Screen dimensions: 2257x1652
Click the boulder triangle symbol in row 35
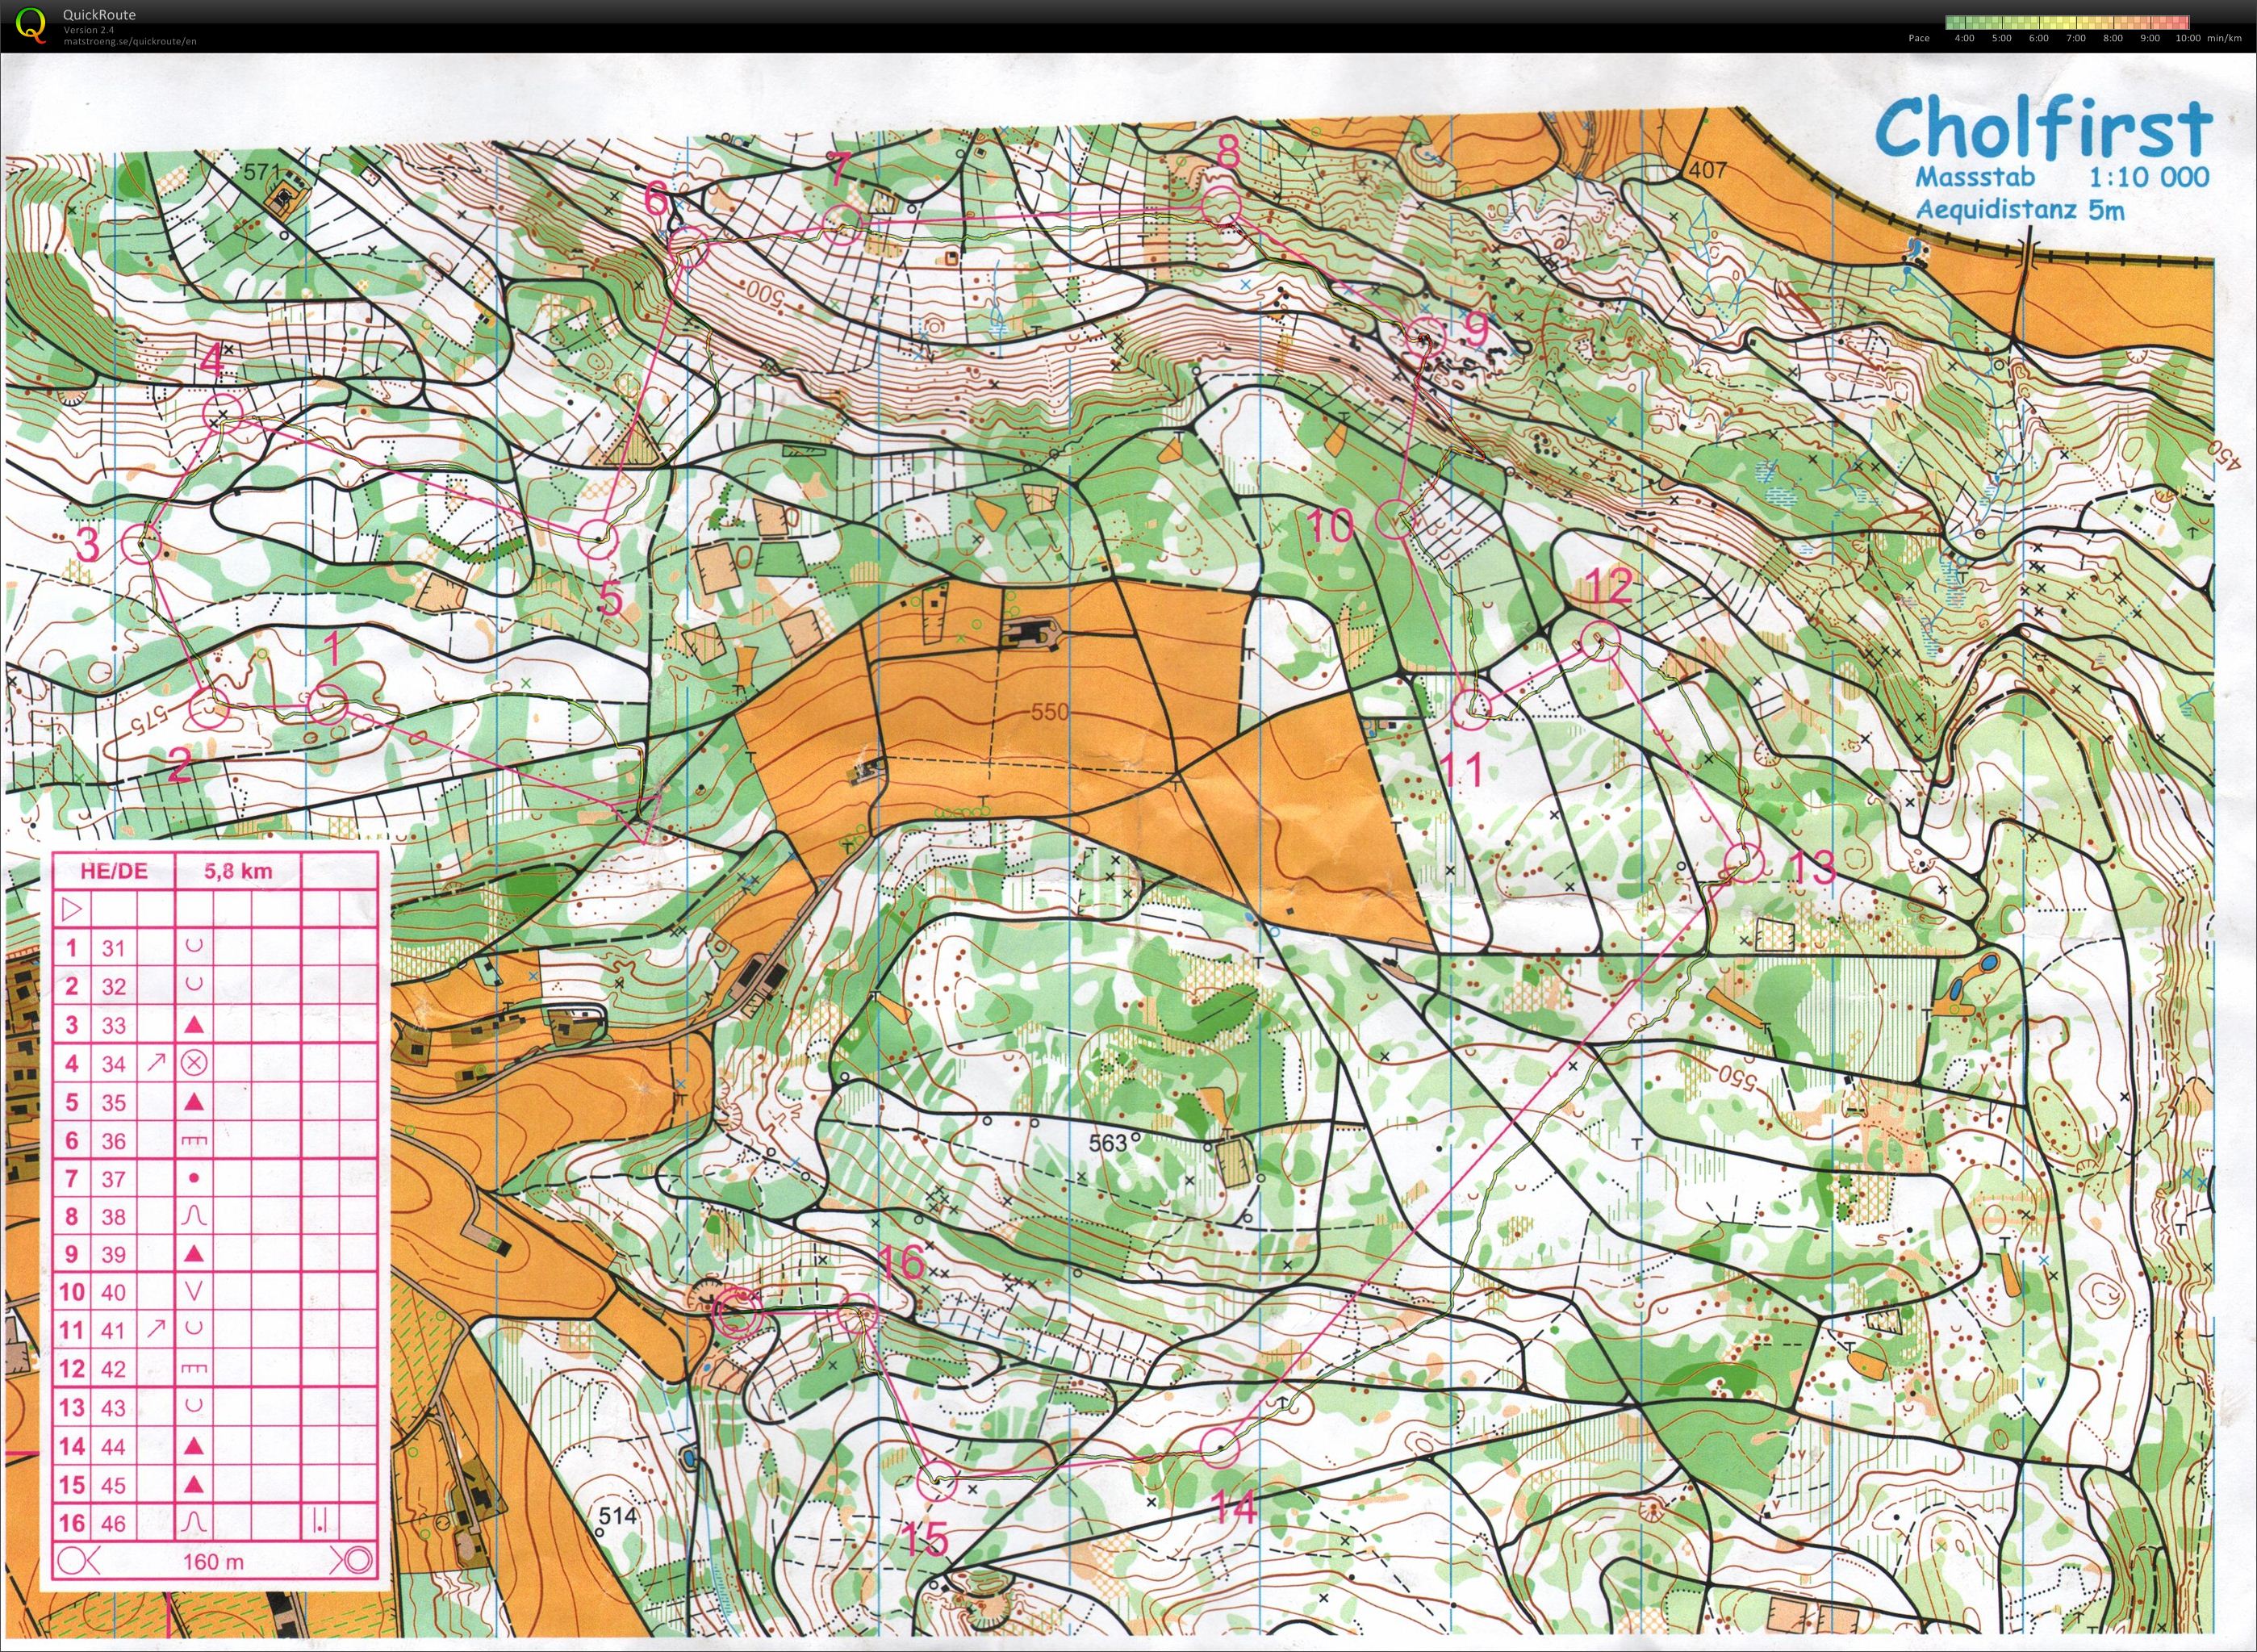(x=195, y=1102)
